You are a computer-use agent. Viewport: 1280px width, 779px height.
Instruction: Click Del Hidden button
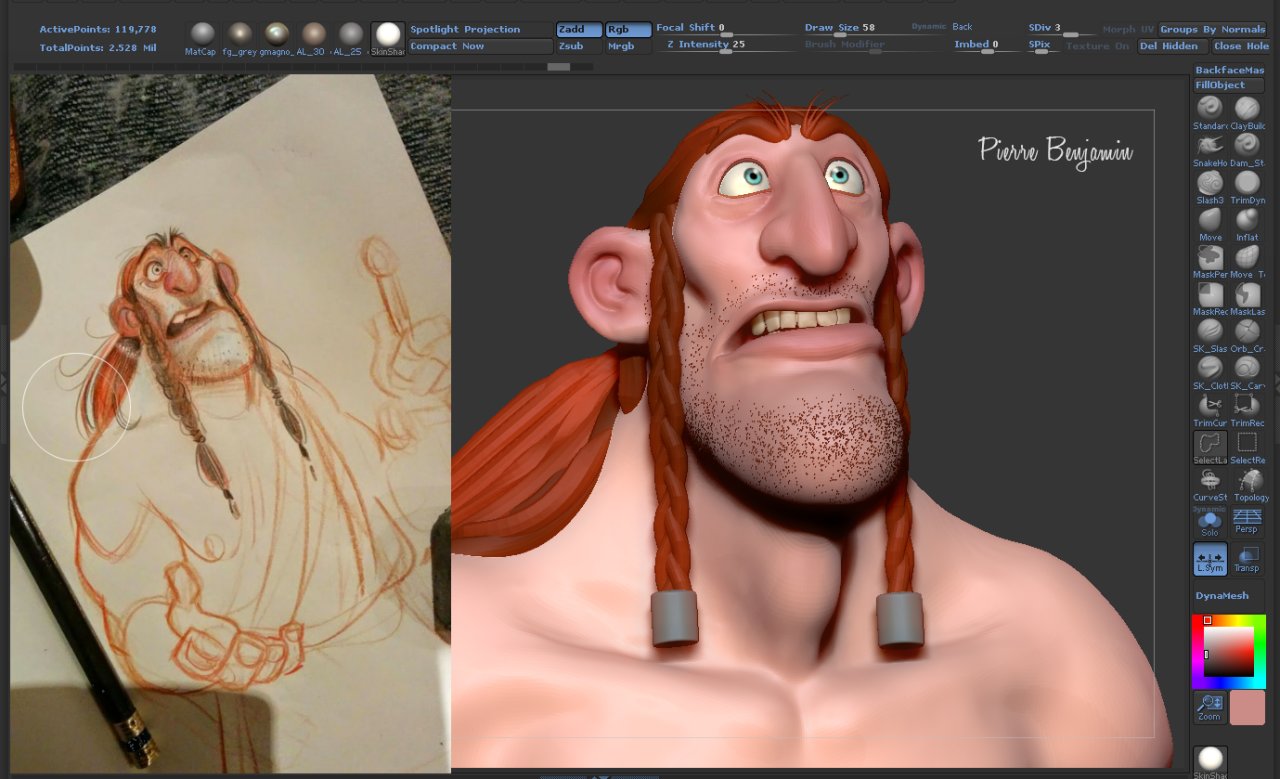click(x=1172, y=46)
